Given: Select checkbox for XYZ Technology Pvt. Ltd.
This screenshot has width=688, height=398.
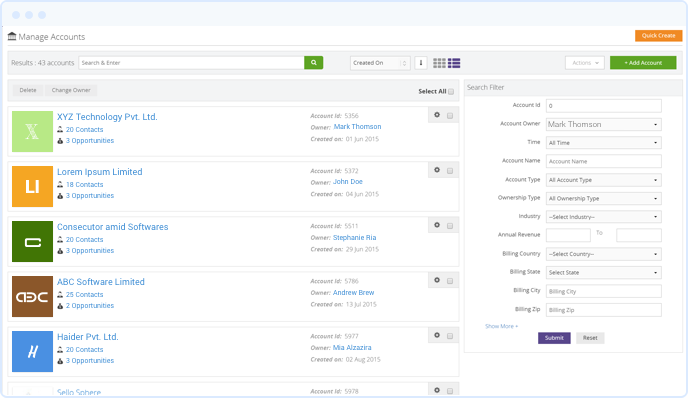Looking at the screenshot, I should tap(450, 116).
